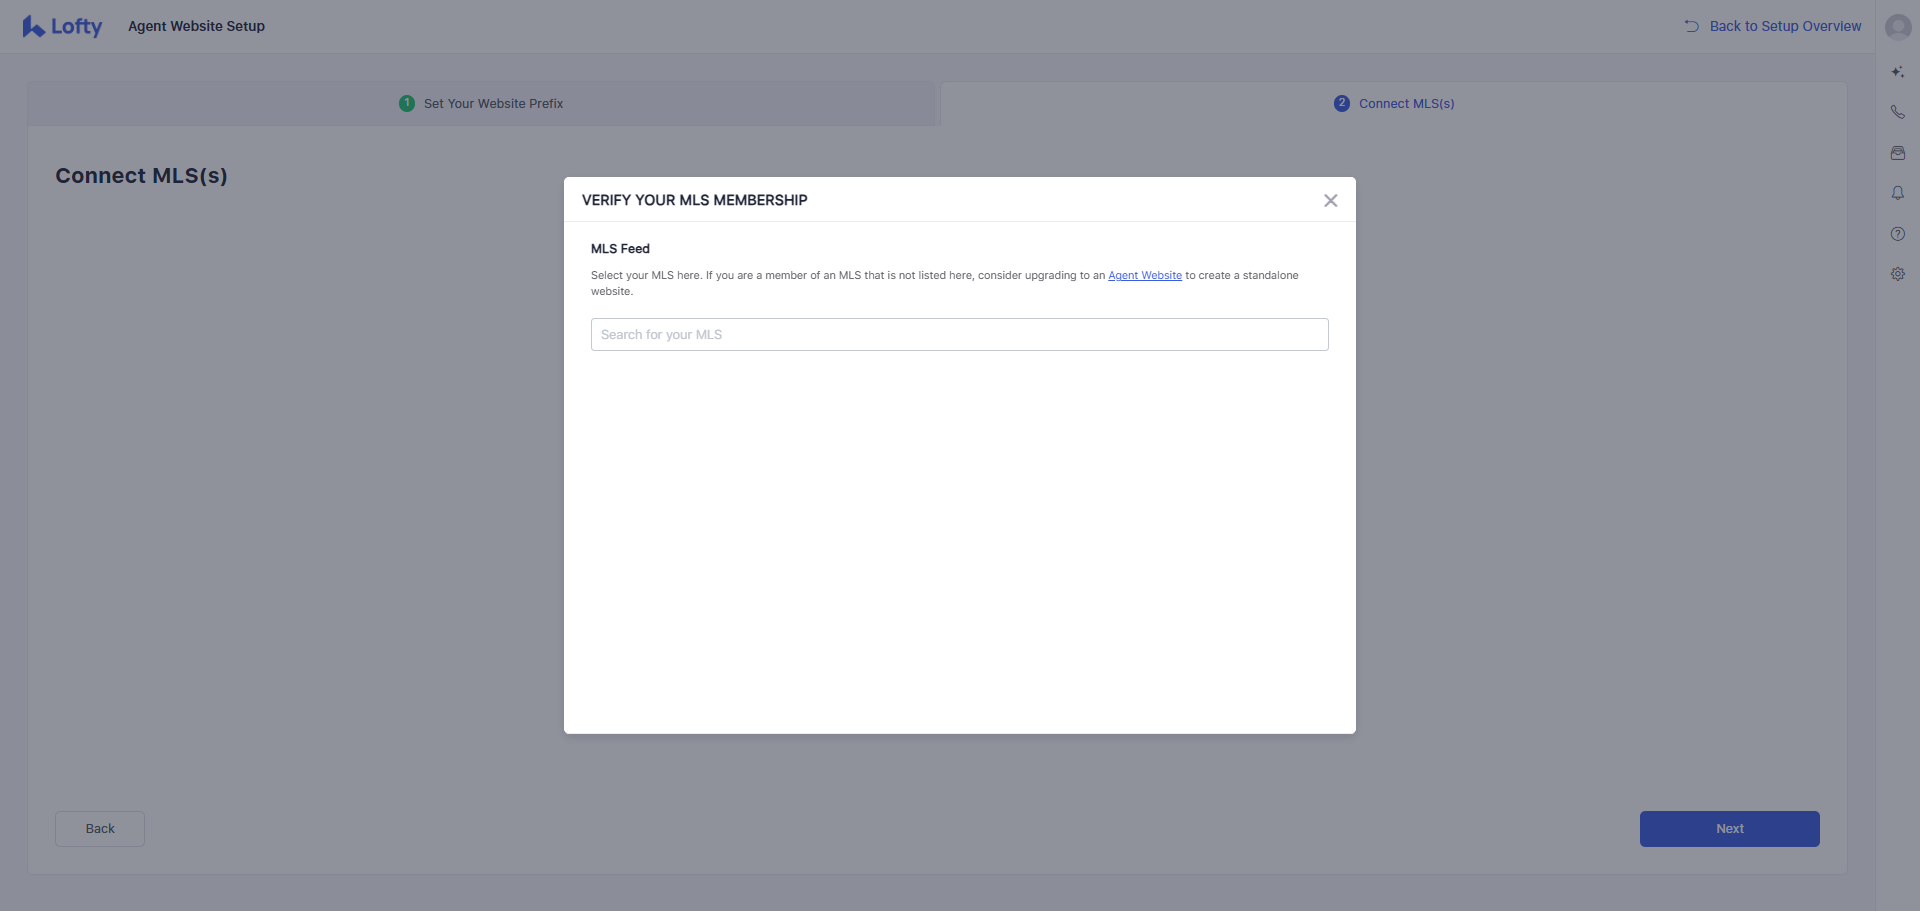Click the blue step 2 badge
This screenshot has height=911, width=1920.
1342,104
